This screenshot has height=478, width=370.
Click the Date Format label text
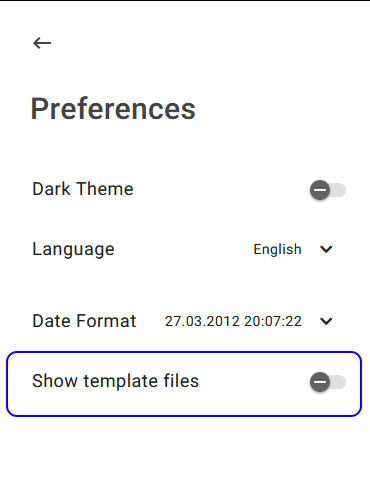84,321
